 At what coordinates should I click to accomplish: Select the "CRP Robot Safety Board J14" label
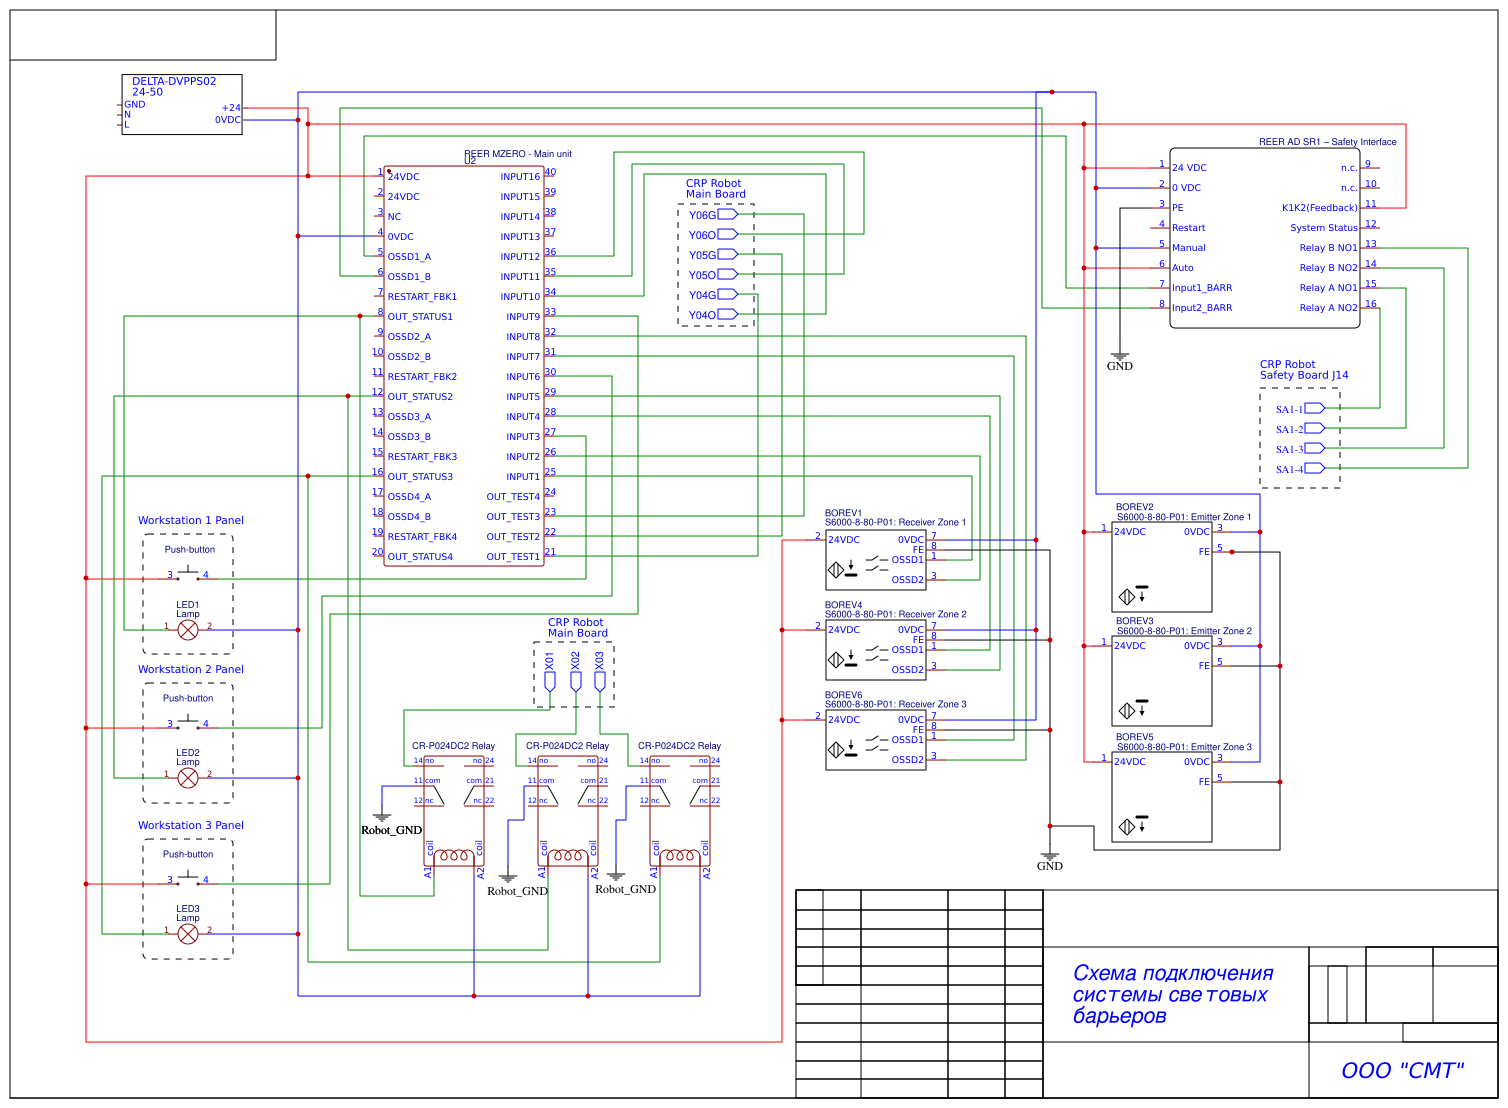(1304, 370)
